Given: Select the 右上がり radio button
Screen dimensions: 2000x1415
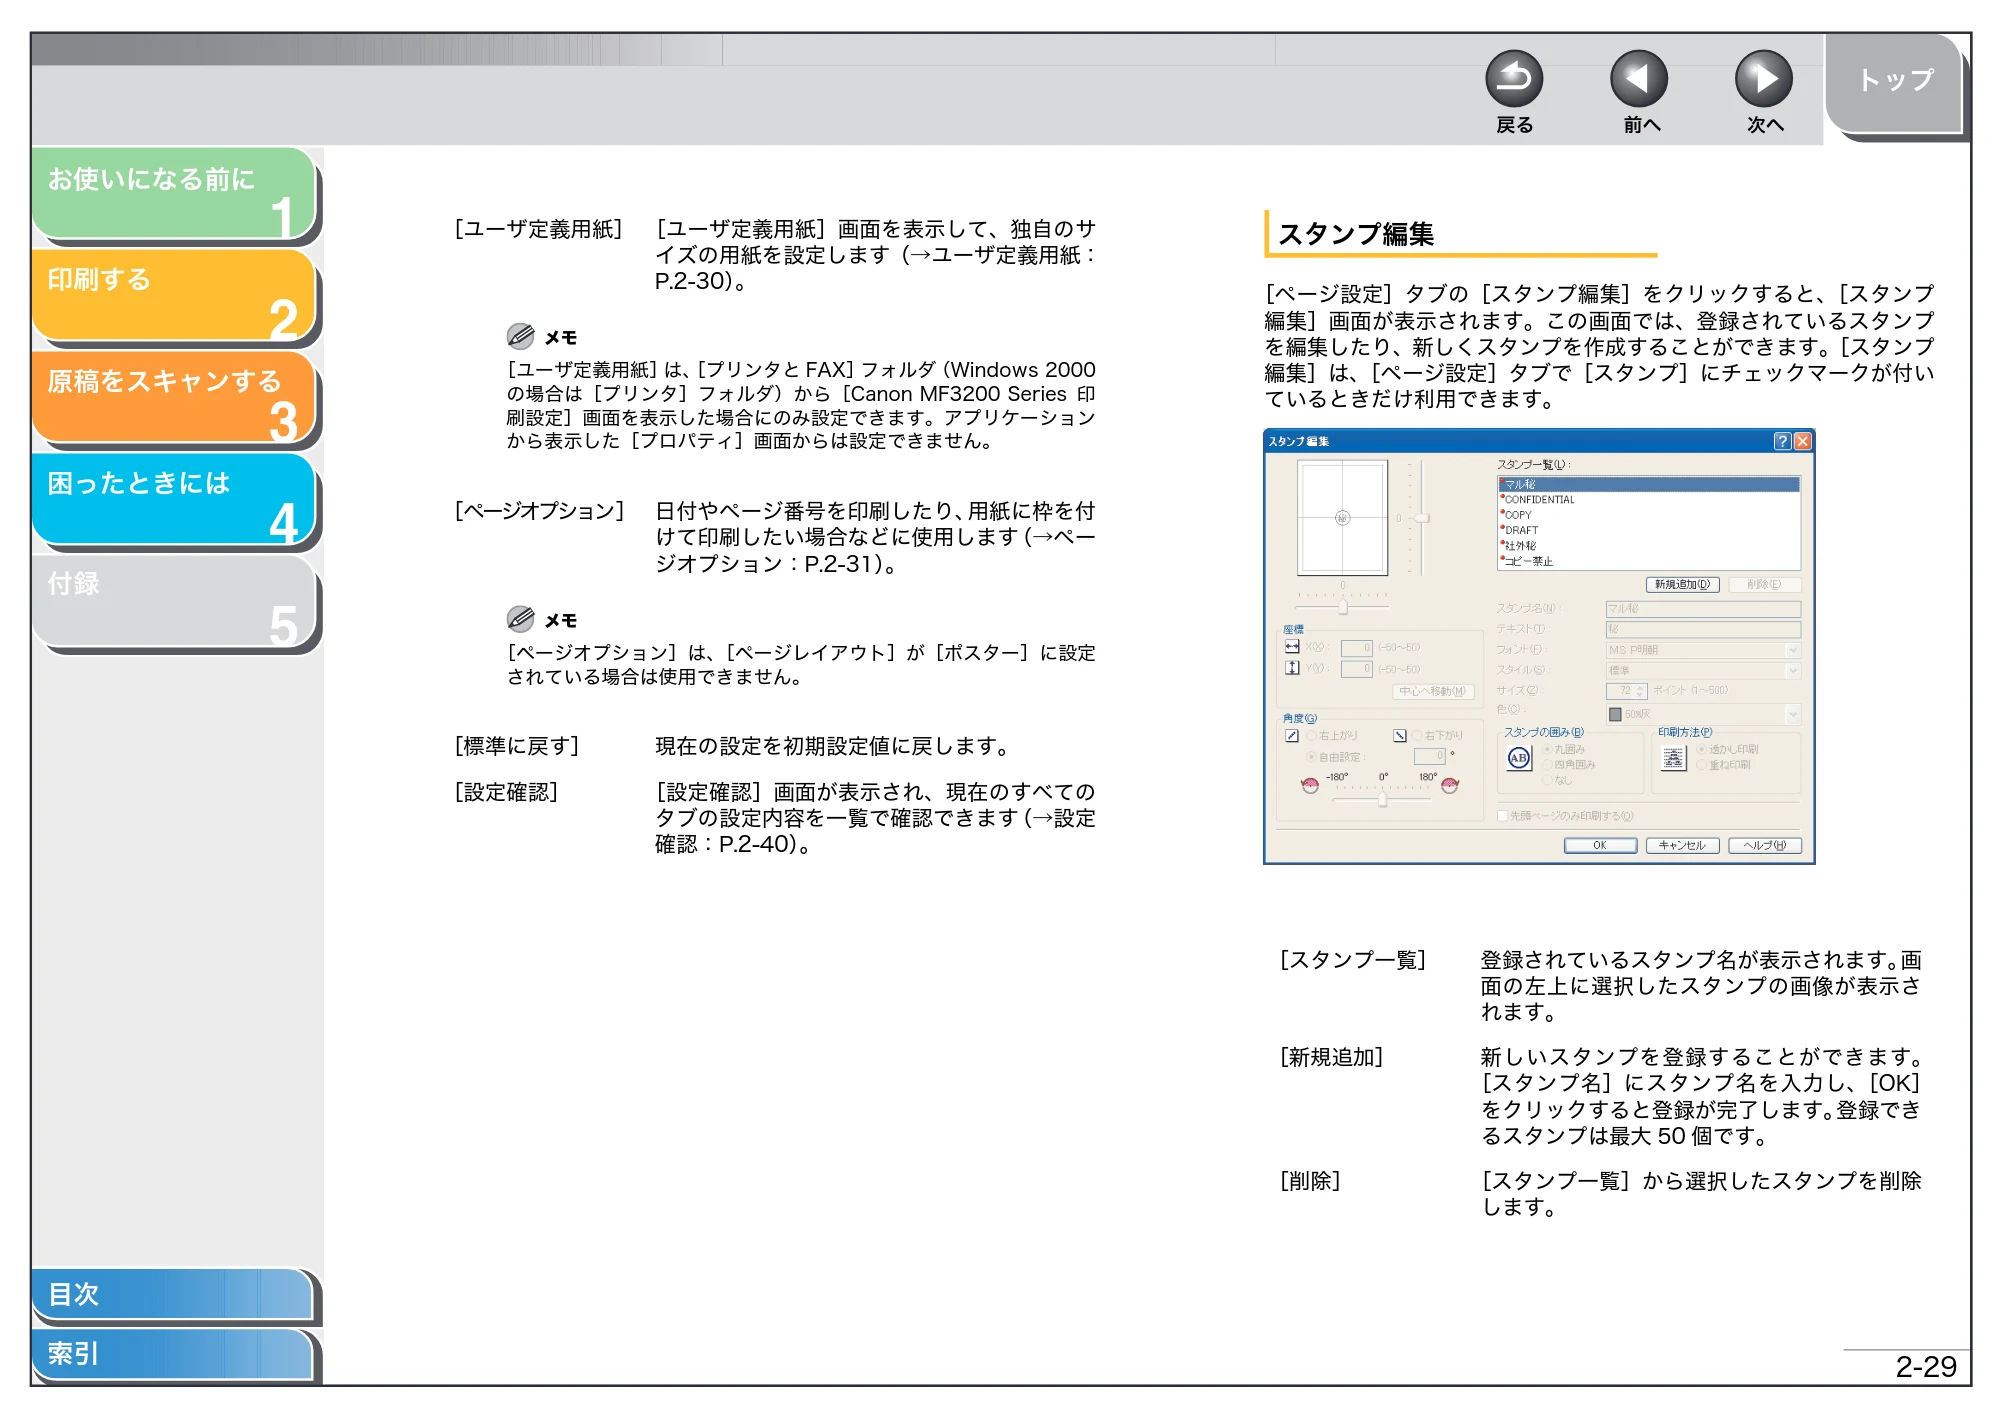Looking at the screenshot, I should (1311, 736).
